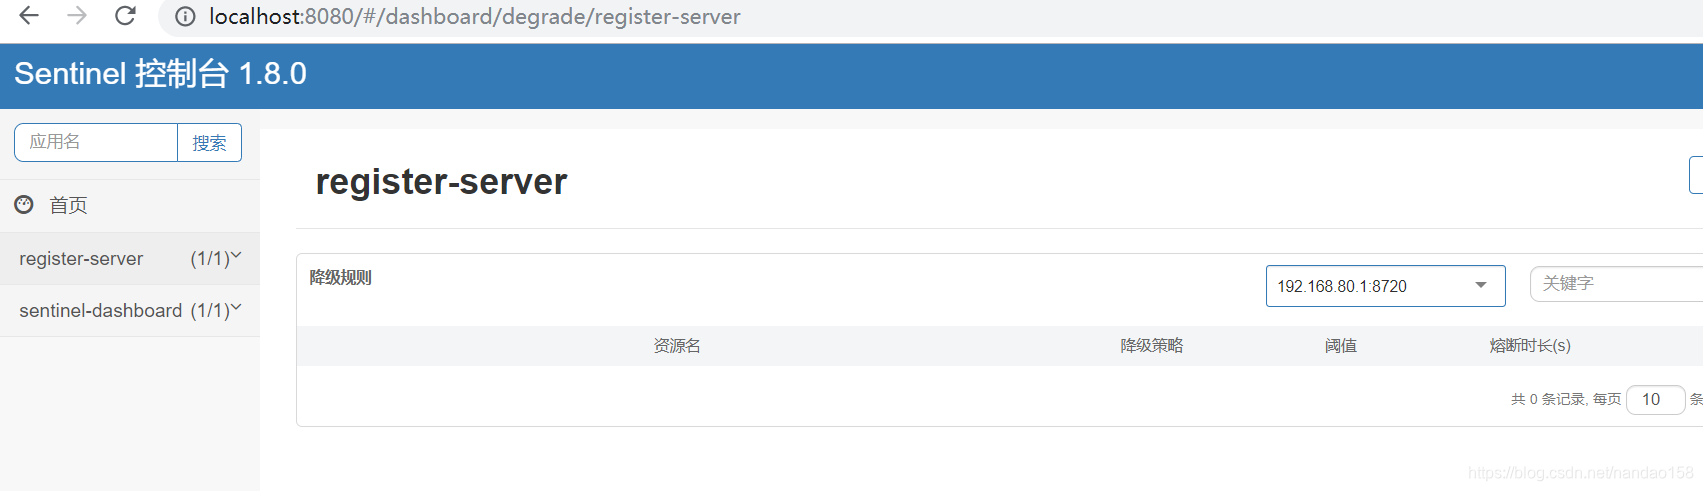Open machine dropdown 192.168.80.1:8720
The image size is (1703, 491).
[x=1385, y=286]
